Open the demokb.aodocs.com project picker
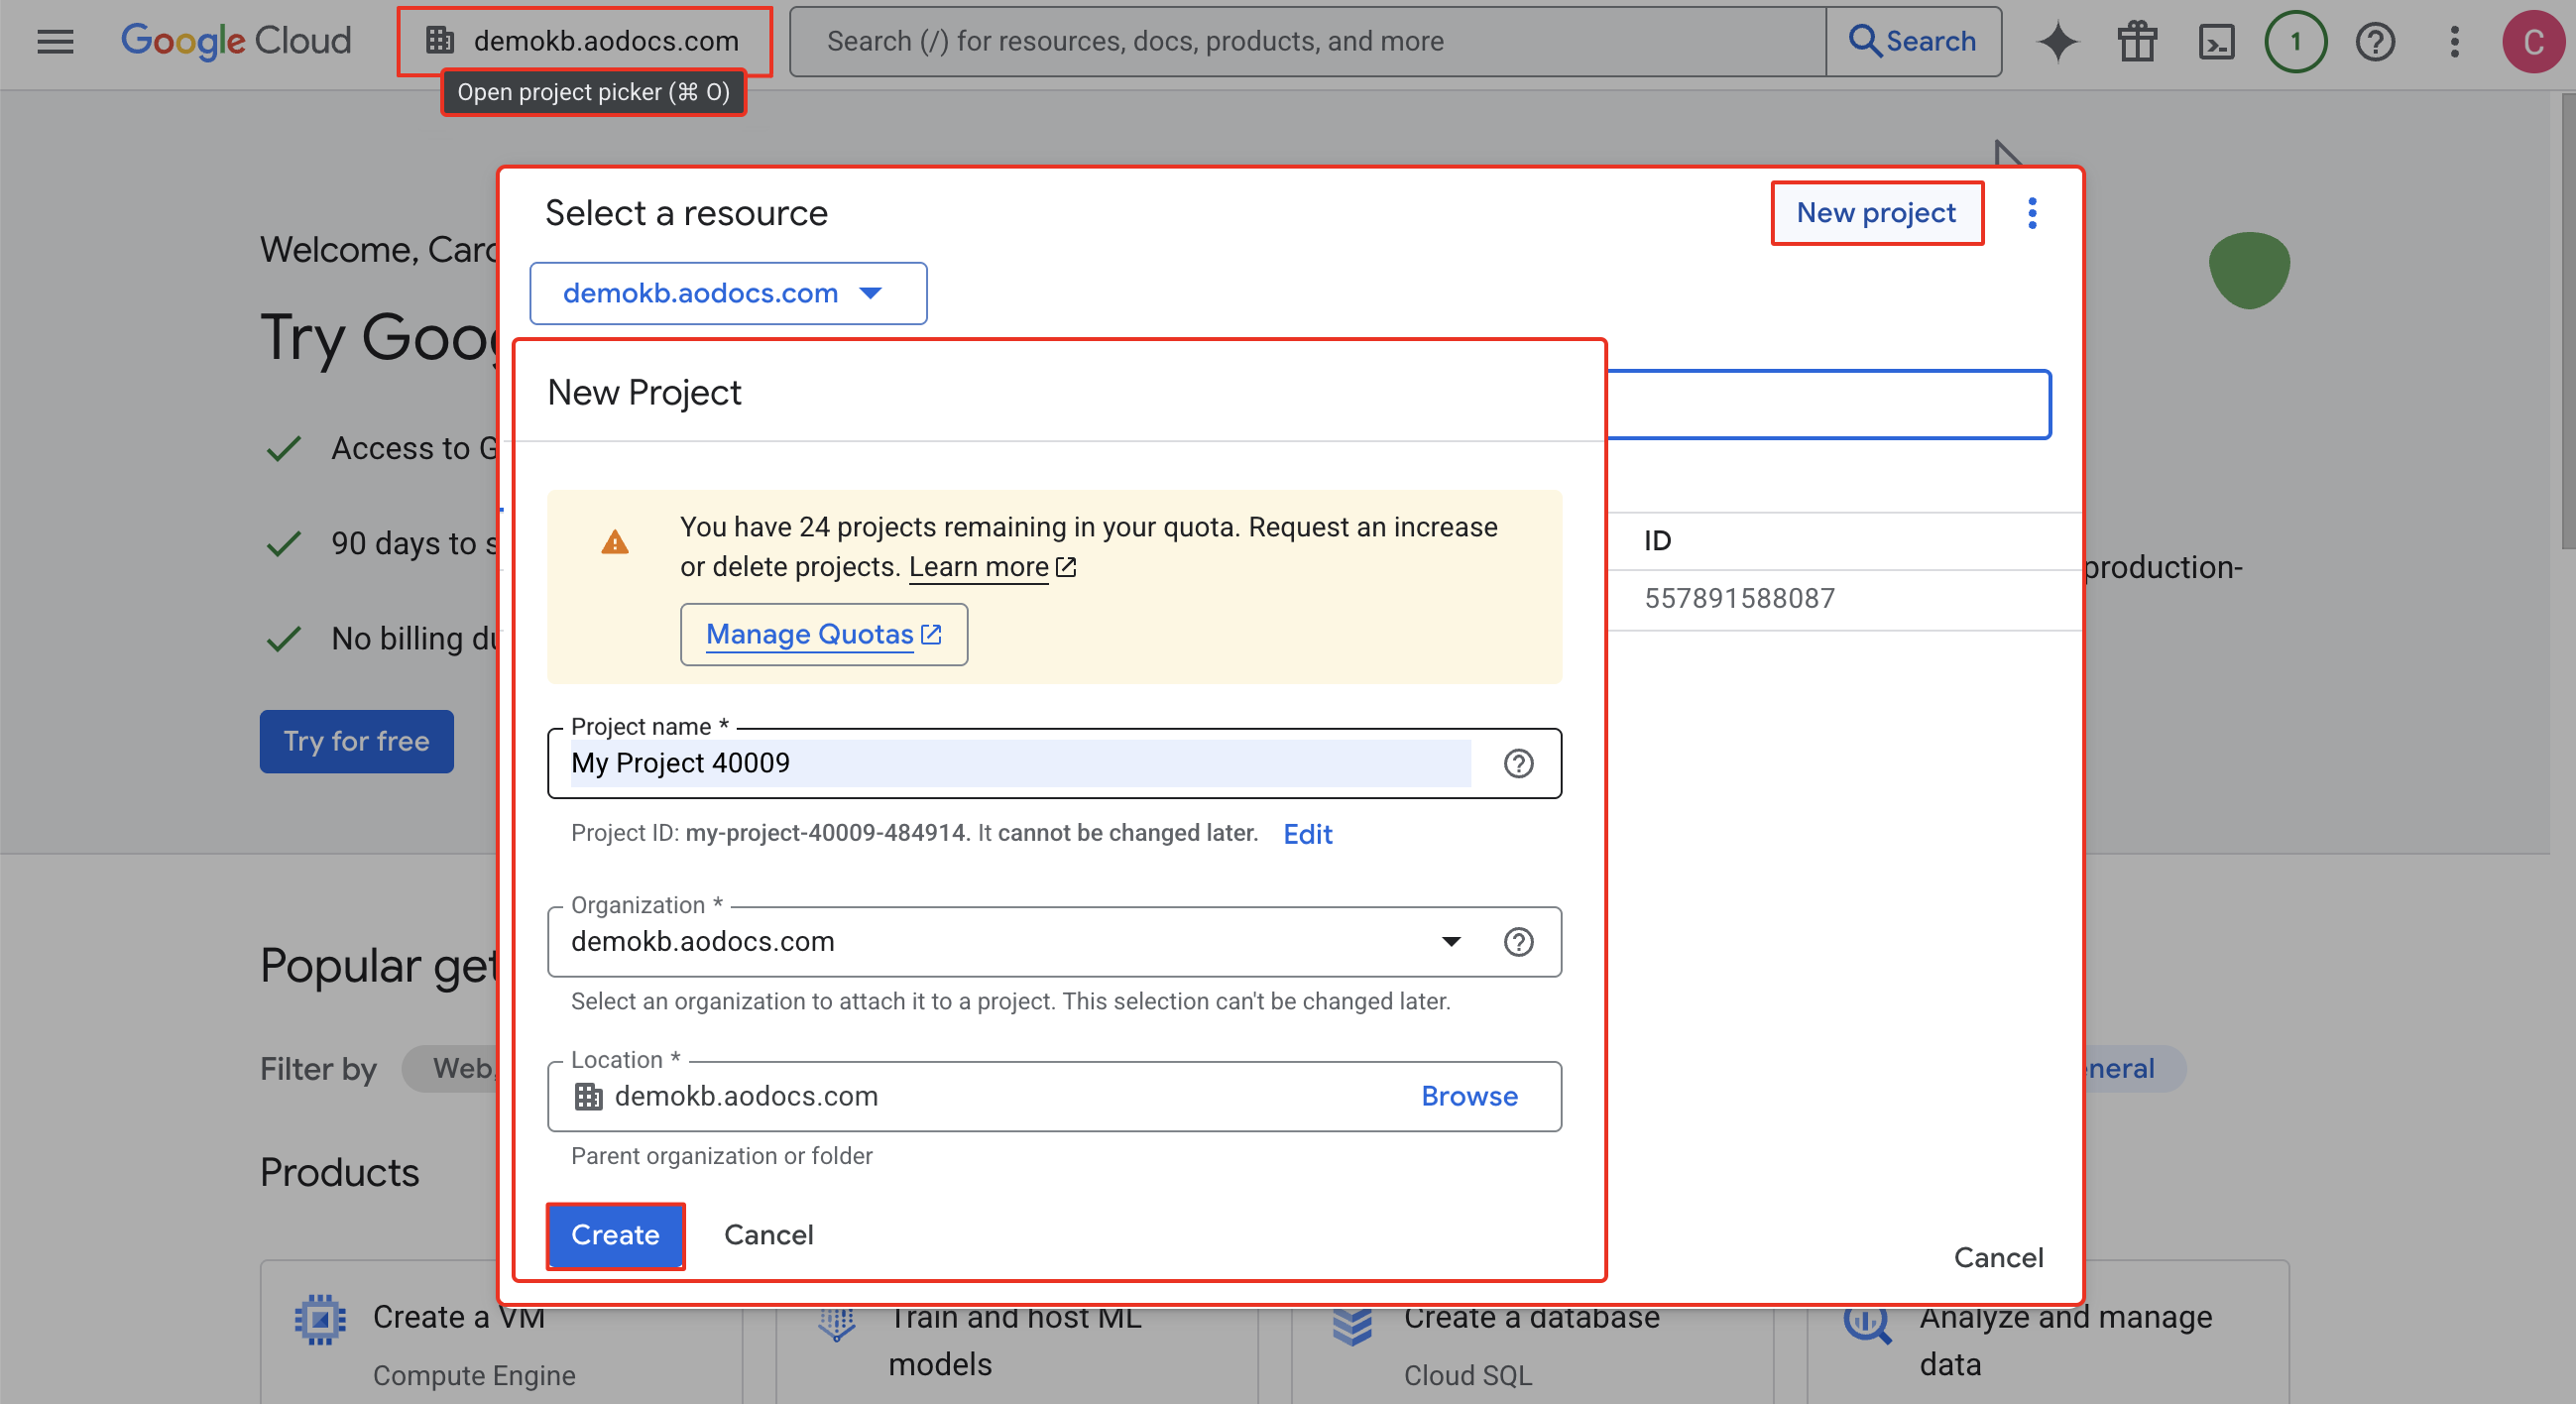 click(x=584, y=41)
